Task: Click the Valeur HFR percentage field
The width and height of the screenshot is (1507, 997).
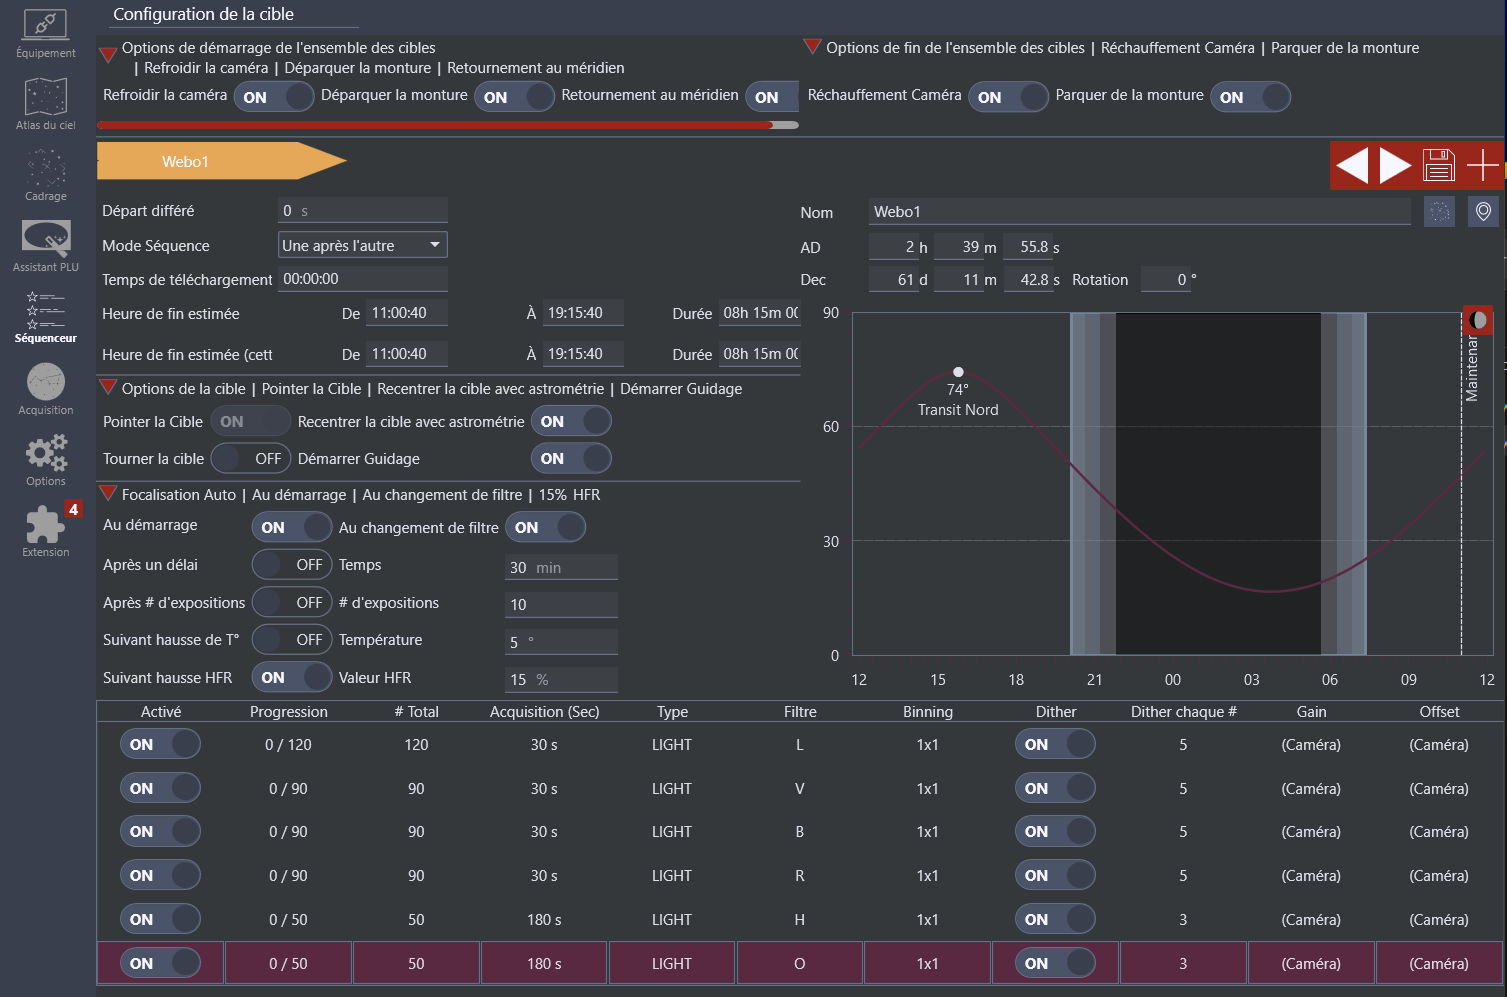Action: click(561, 679)
